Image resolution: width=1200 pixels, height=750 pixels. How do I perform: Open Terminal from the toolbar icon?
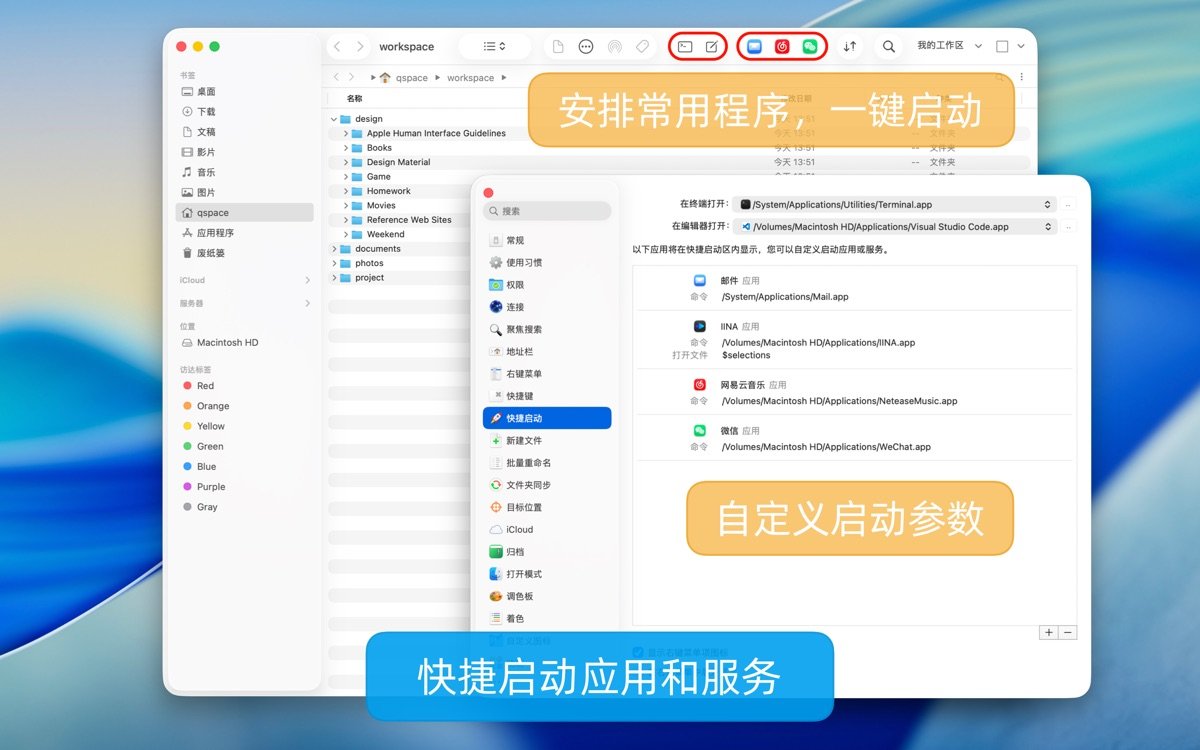(x=685, y=47)
